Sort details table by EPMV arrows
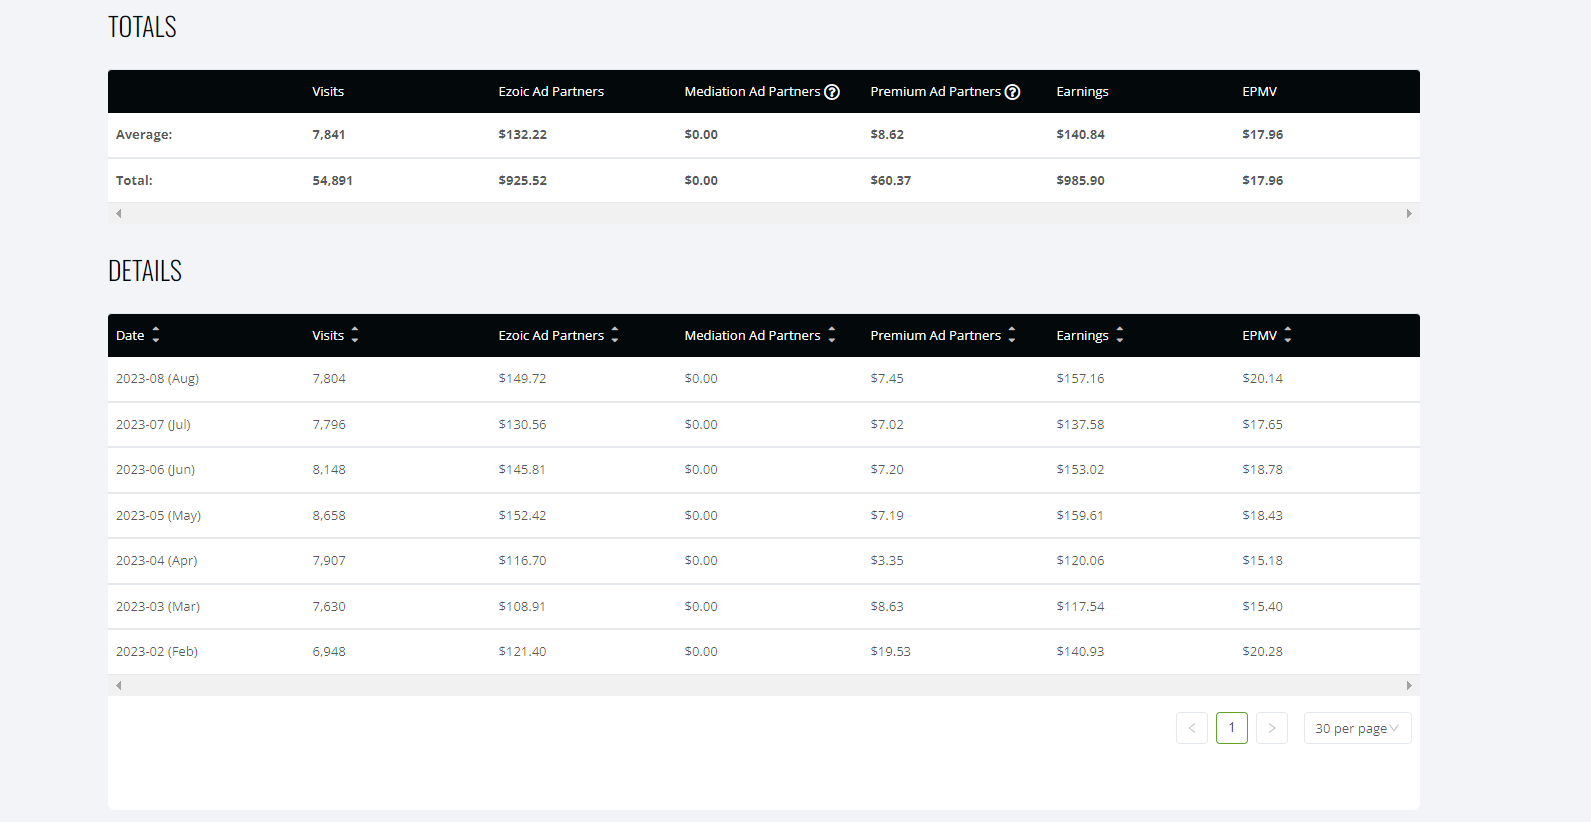Image resolution: width=1591 pixels, height=822 pixels. pos(1288,335)
